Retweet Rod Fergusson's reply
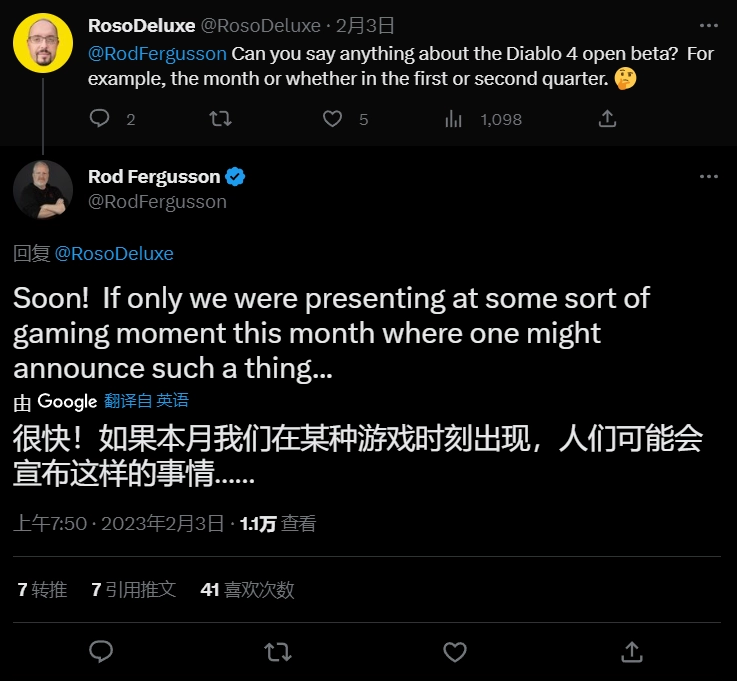The image size is (737, 681). click(x=277, y=652)
